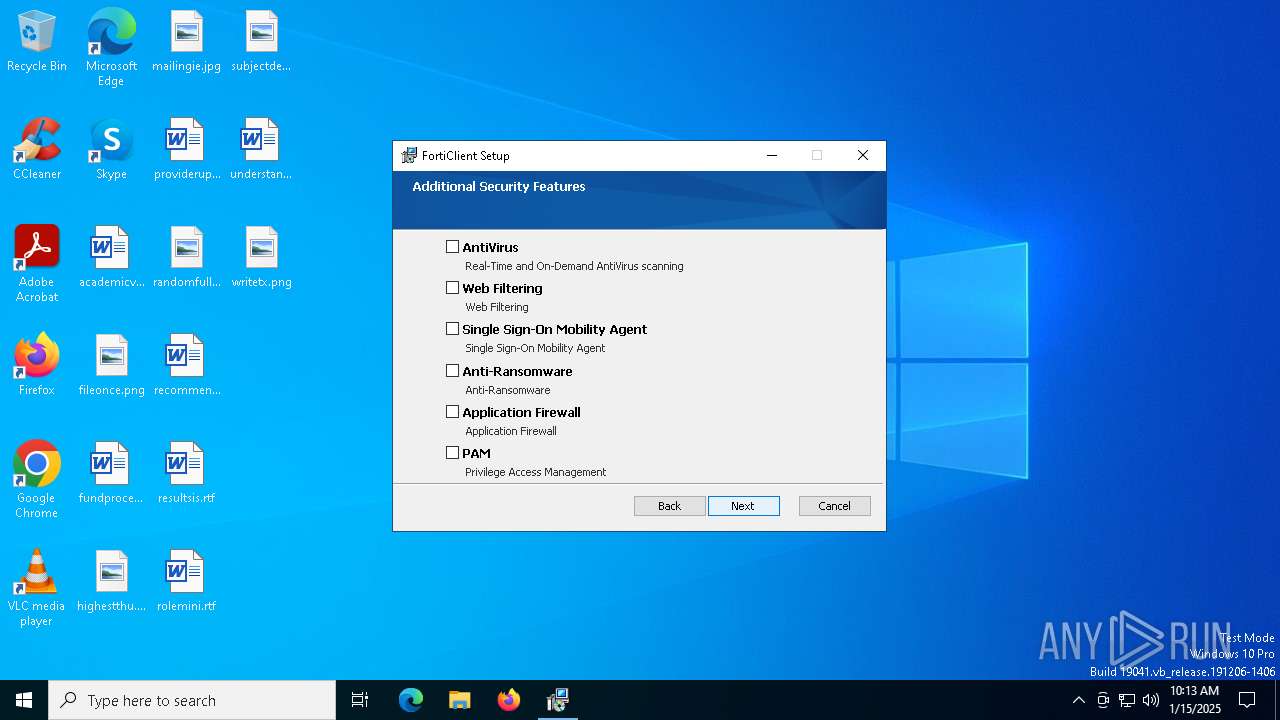Select Firefox desktop shortcut
Viewport: 1280px width, 720px height.
pos(37,365)
